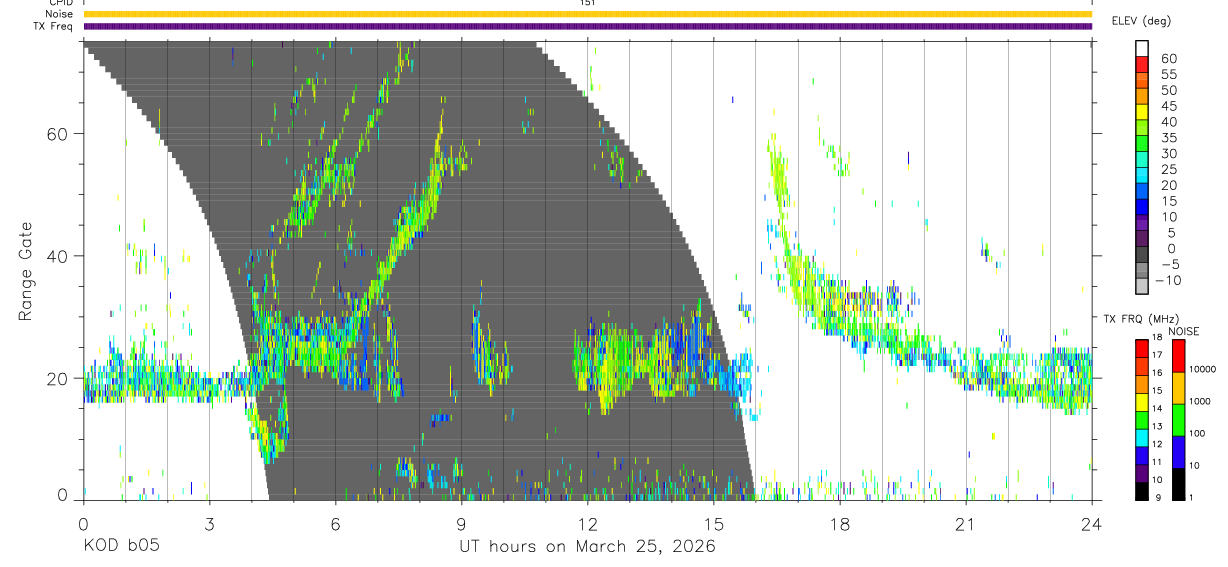This screenshot has width=1228, height=567.
Task: Click 'UT hours on March 25, 2026' axis title
Action: (587, 547)
